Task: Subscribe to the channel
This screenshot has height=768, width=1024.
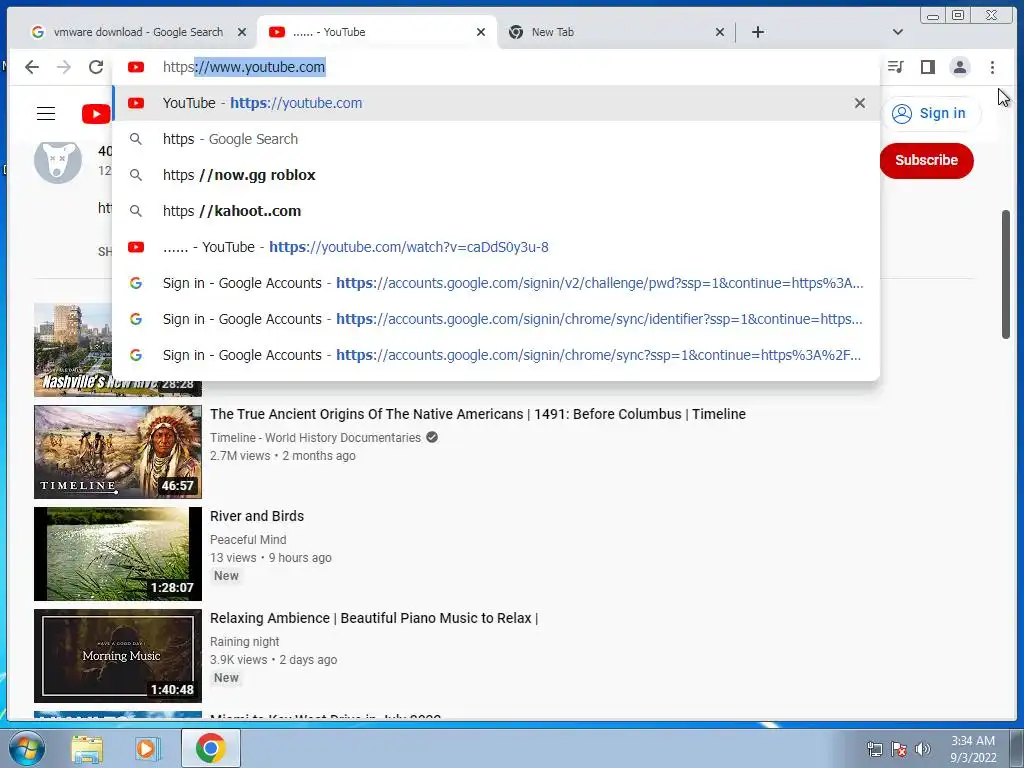Action: [926, 161]
